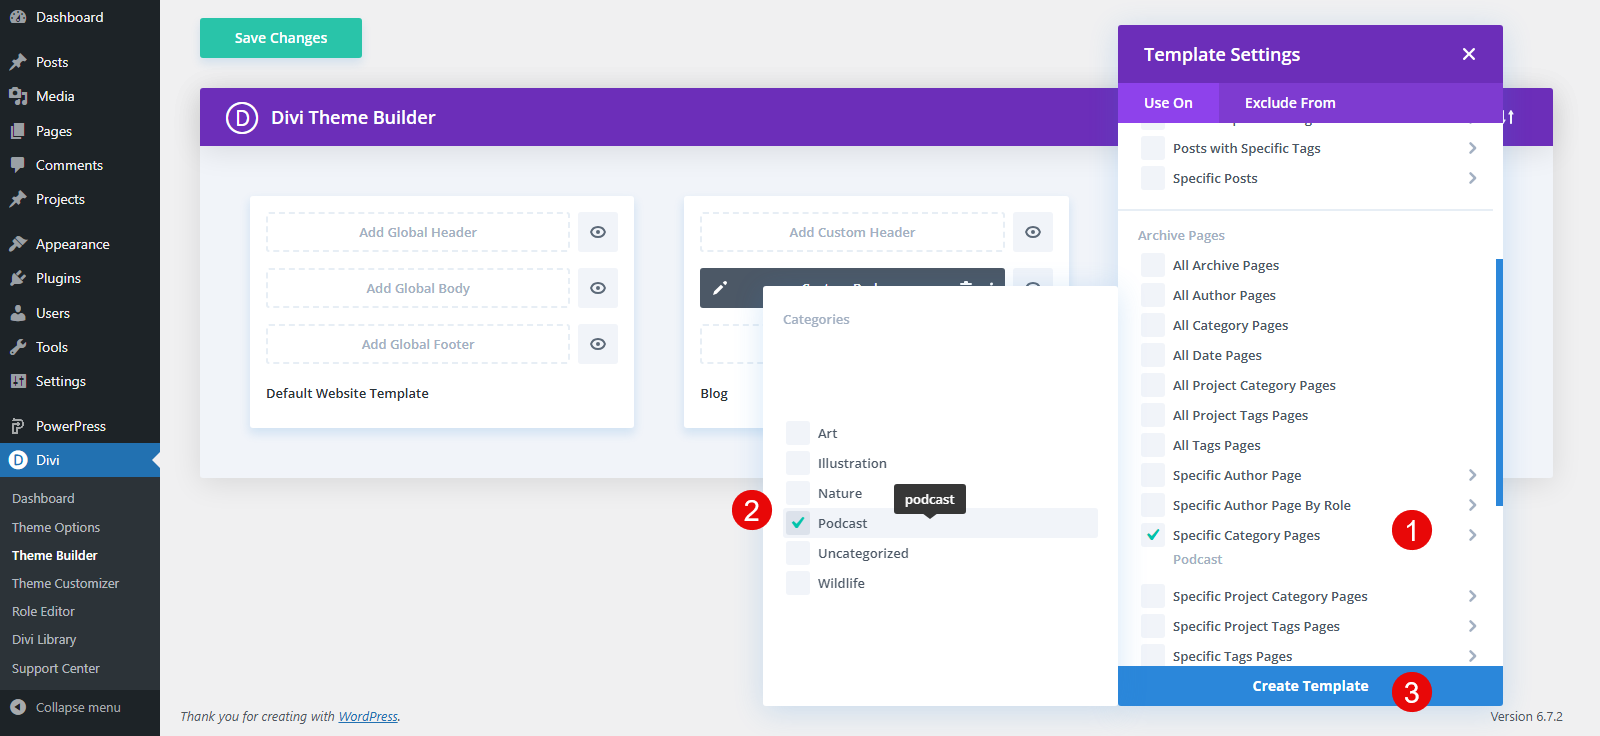Check All Author Pages checkbox
This screenshot has width=1600, height=736.
[1153, 295]
